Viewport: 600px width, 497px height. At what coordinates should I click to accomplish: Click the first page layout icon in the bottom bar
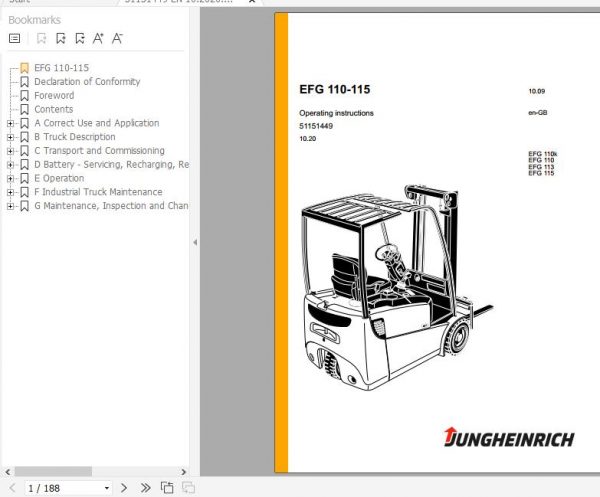tap(167, 488)
